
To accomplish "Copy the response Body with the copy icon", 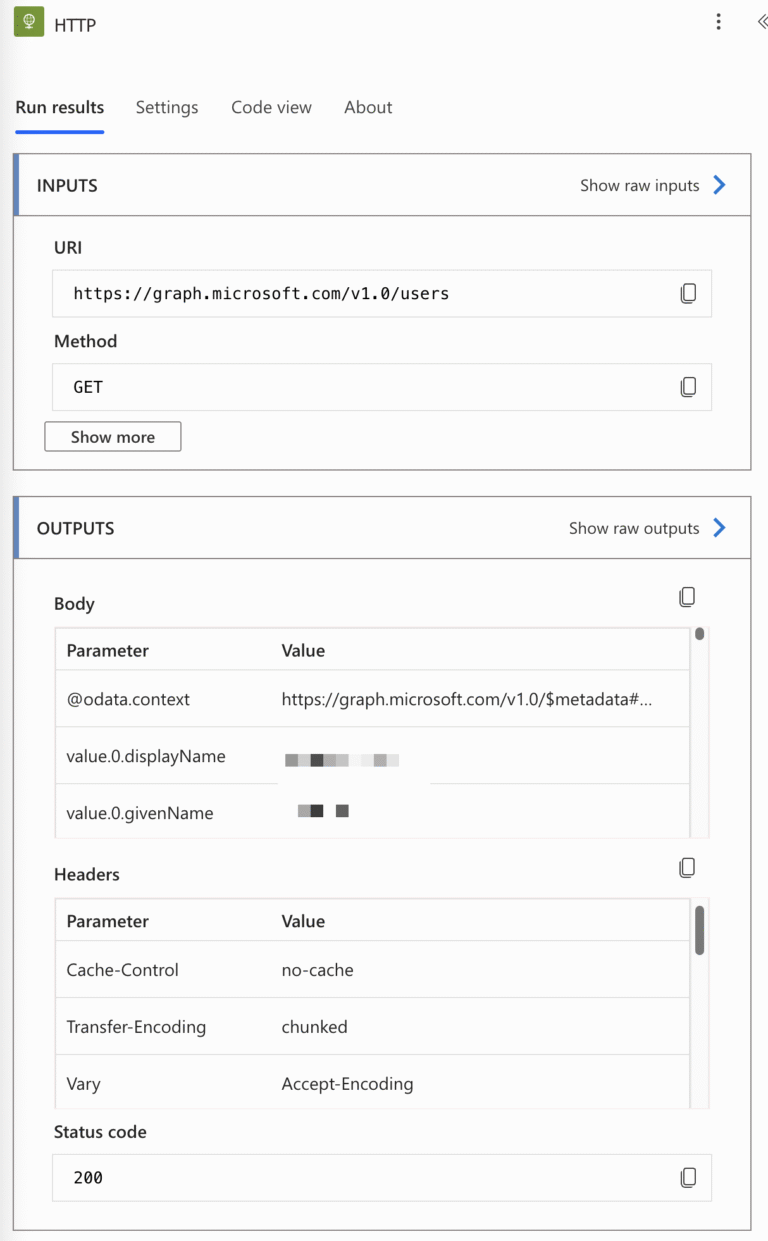I will pos(687,596).
